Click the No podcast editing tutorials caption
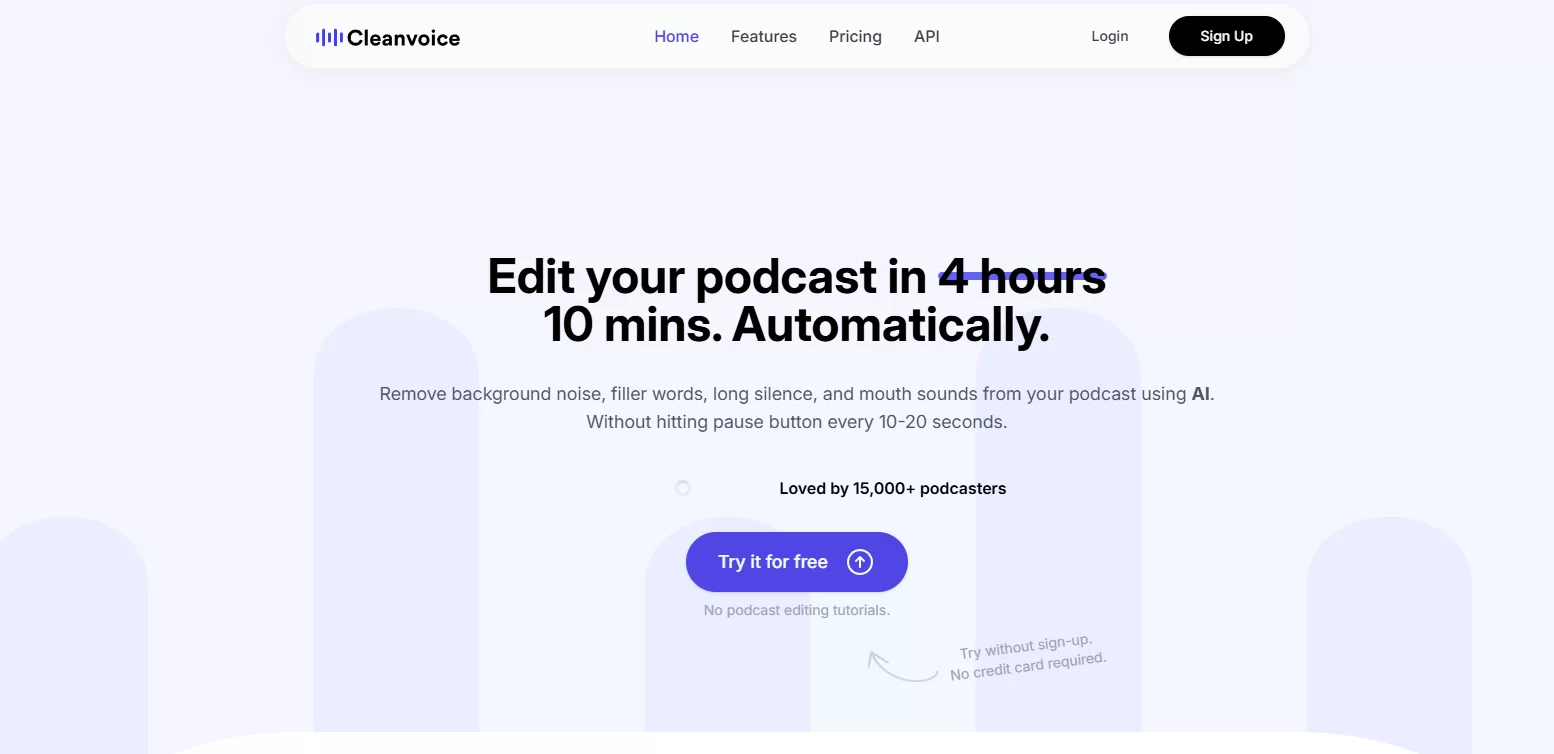1554x754 pixels. coord(796,610)
